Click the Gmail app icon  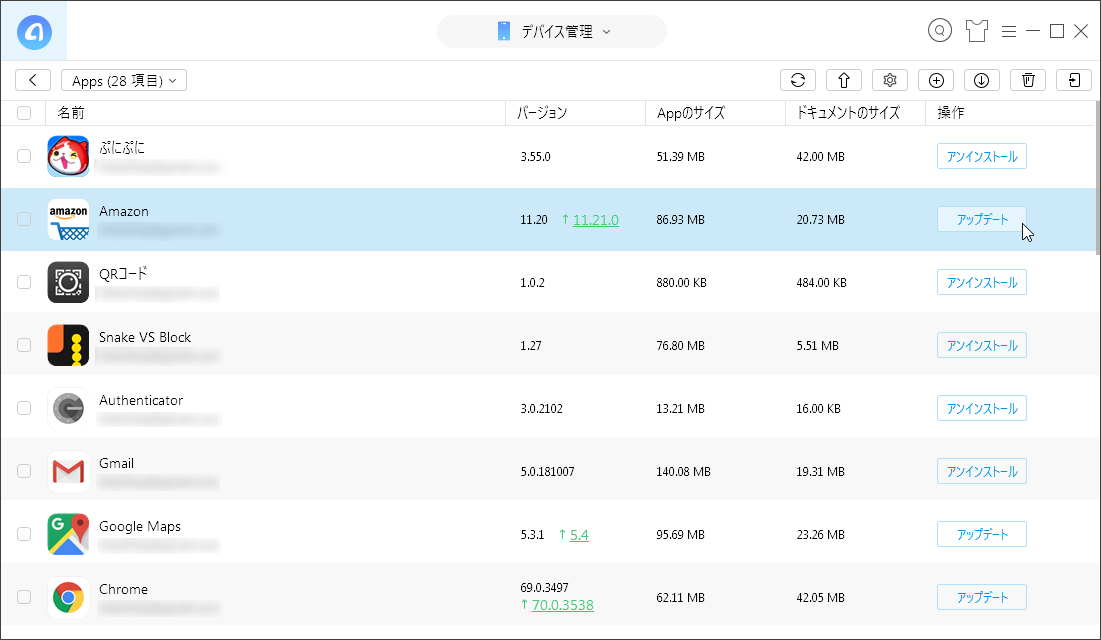68,471
